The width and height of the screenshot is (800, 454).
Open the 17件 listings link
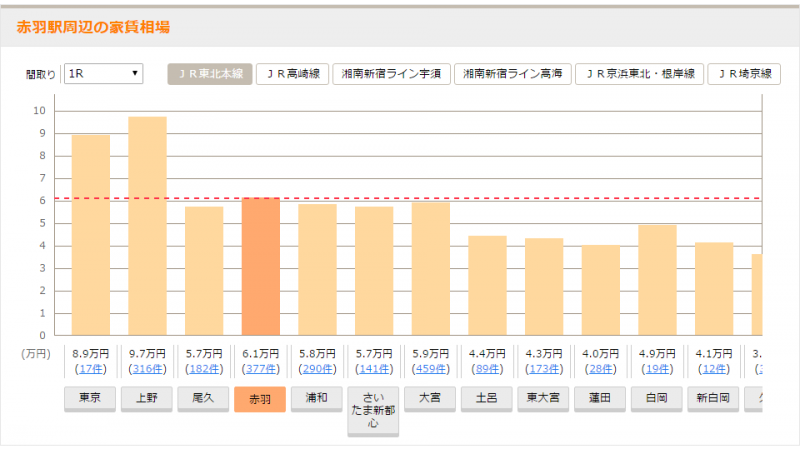tap(90, 369)
